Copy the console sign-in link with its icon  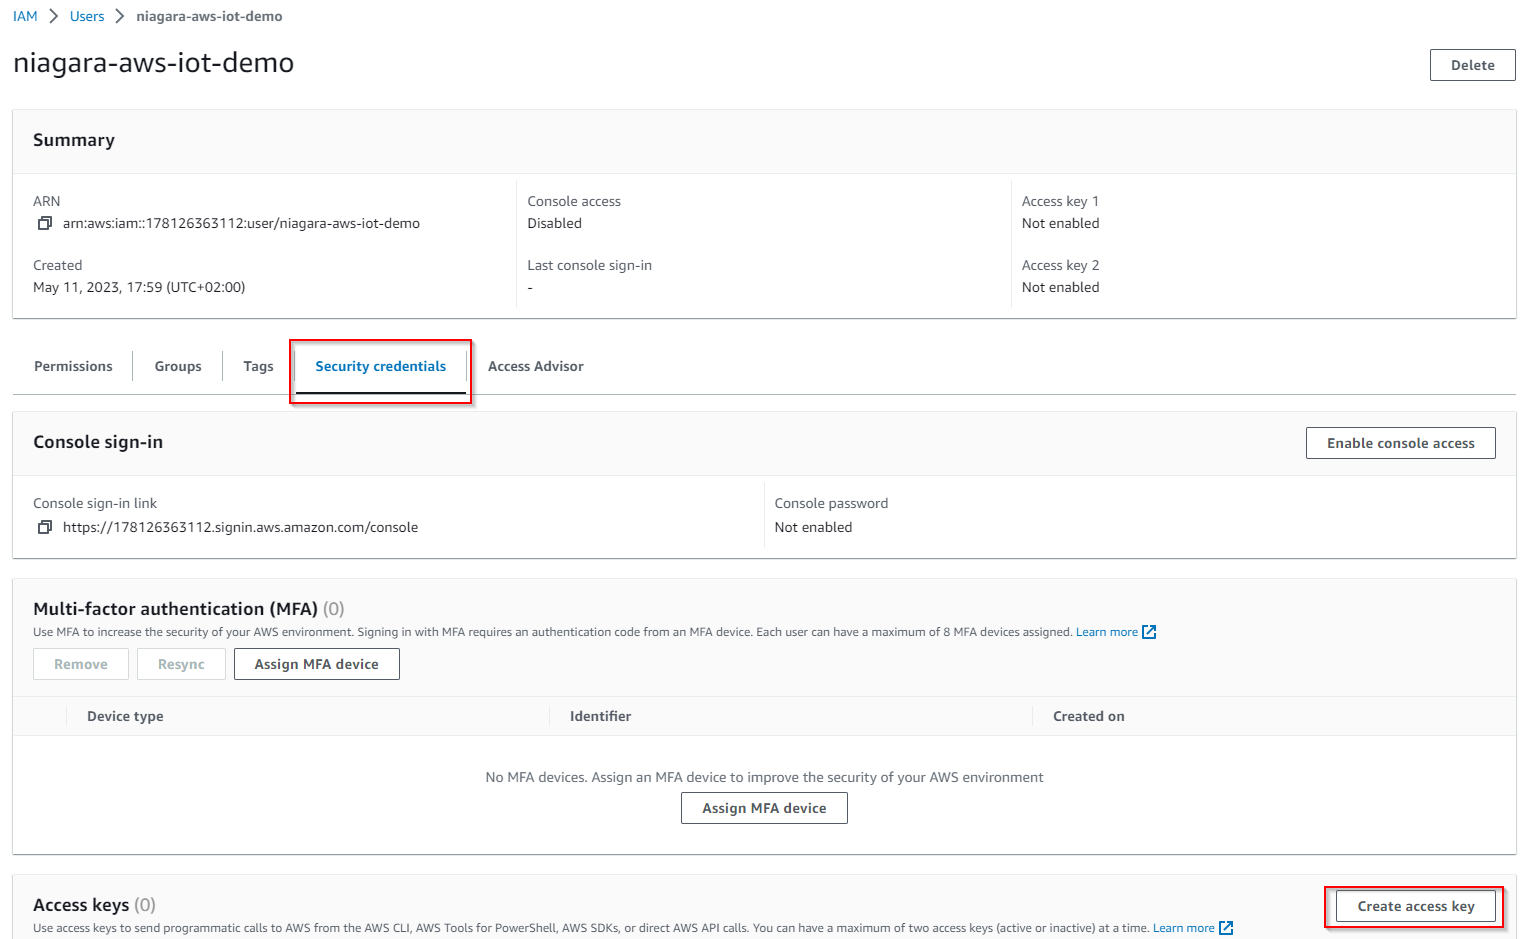click(x=44, y=527)
